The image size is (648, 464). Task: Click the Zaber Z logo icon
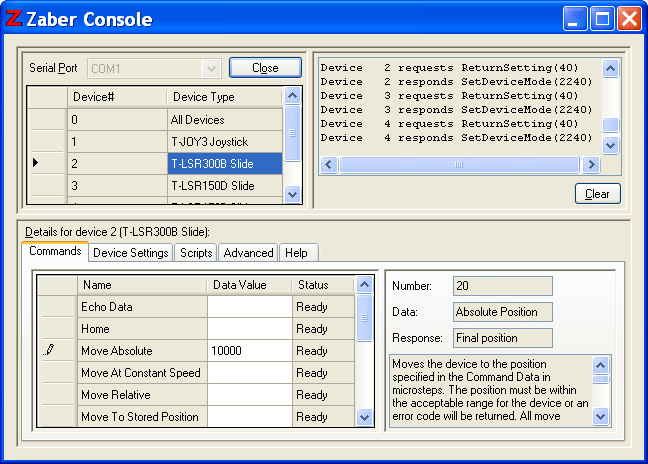tap(14, 19)
